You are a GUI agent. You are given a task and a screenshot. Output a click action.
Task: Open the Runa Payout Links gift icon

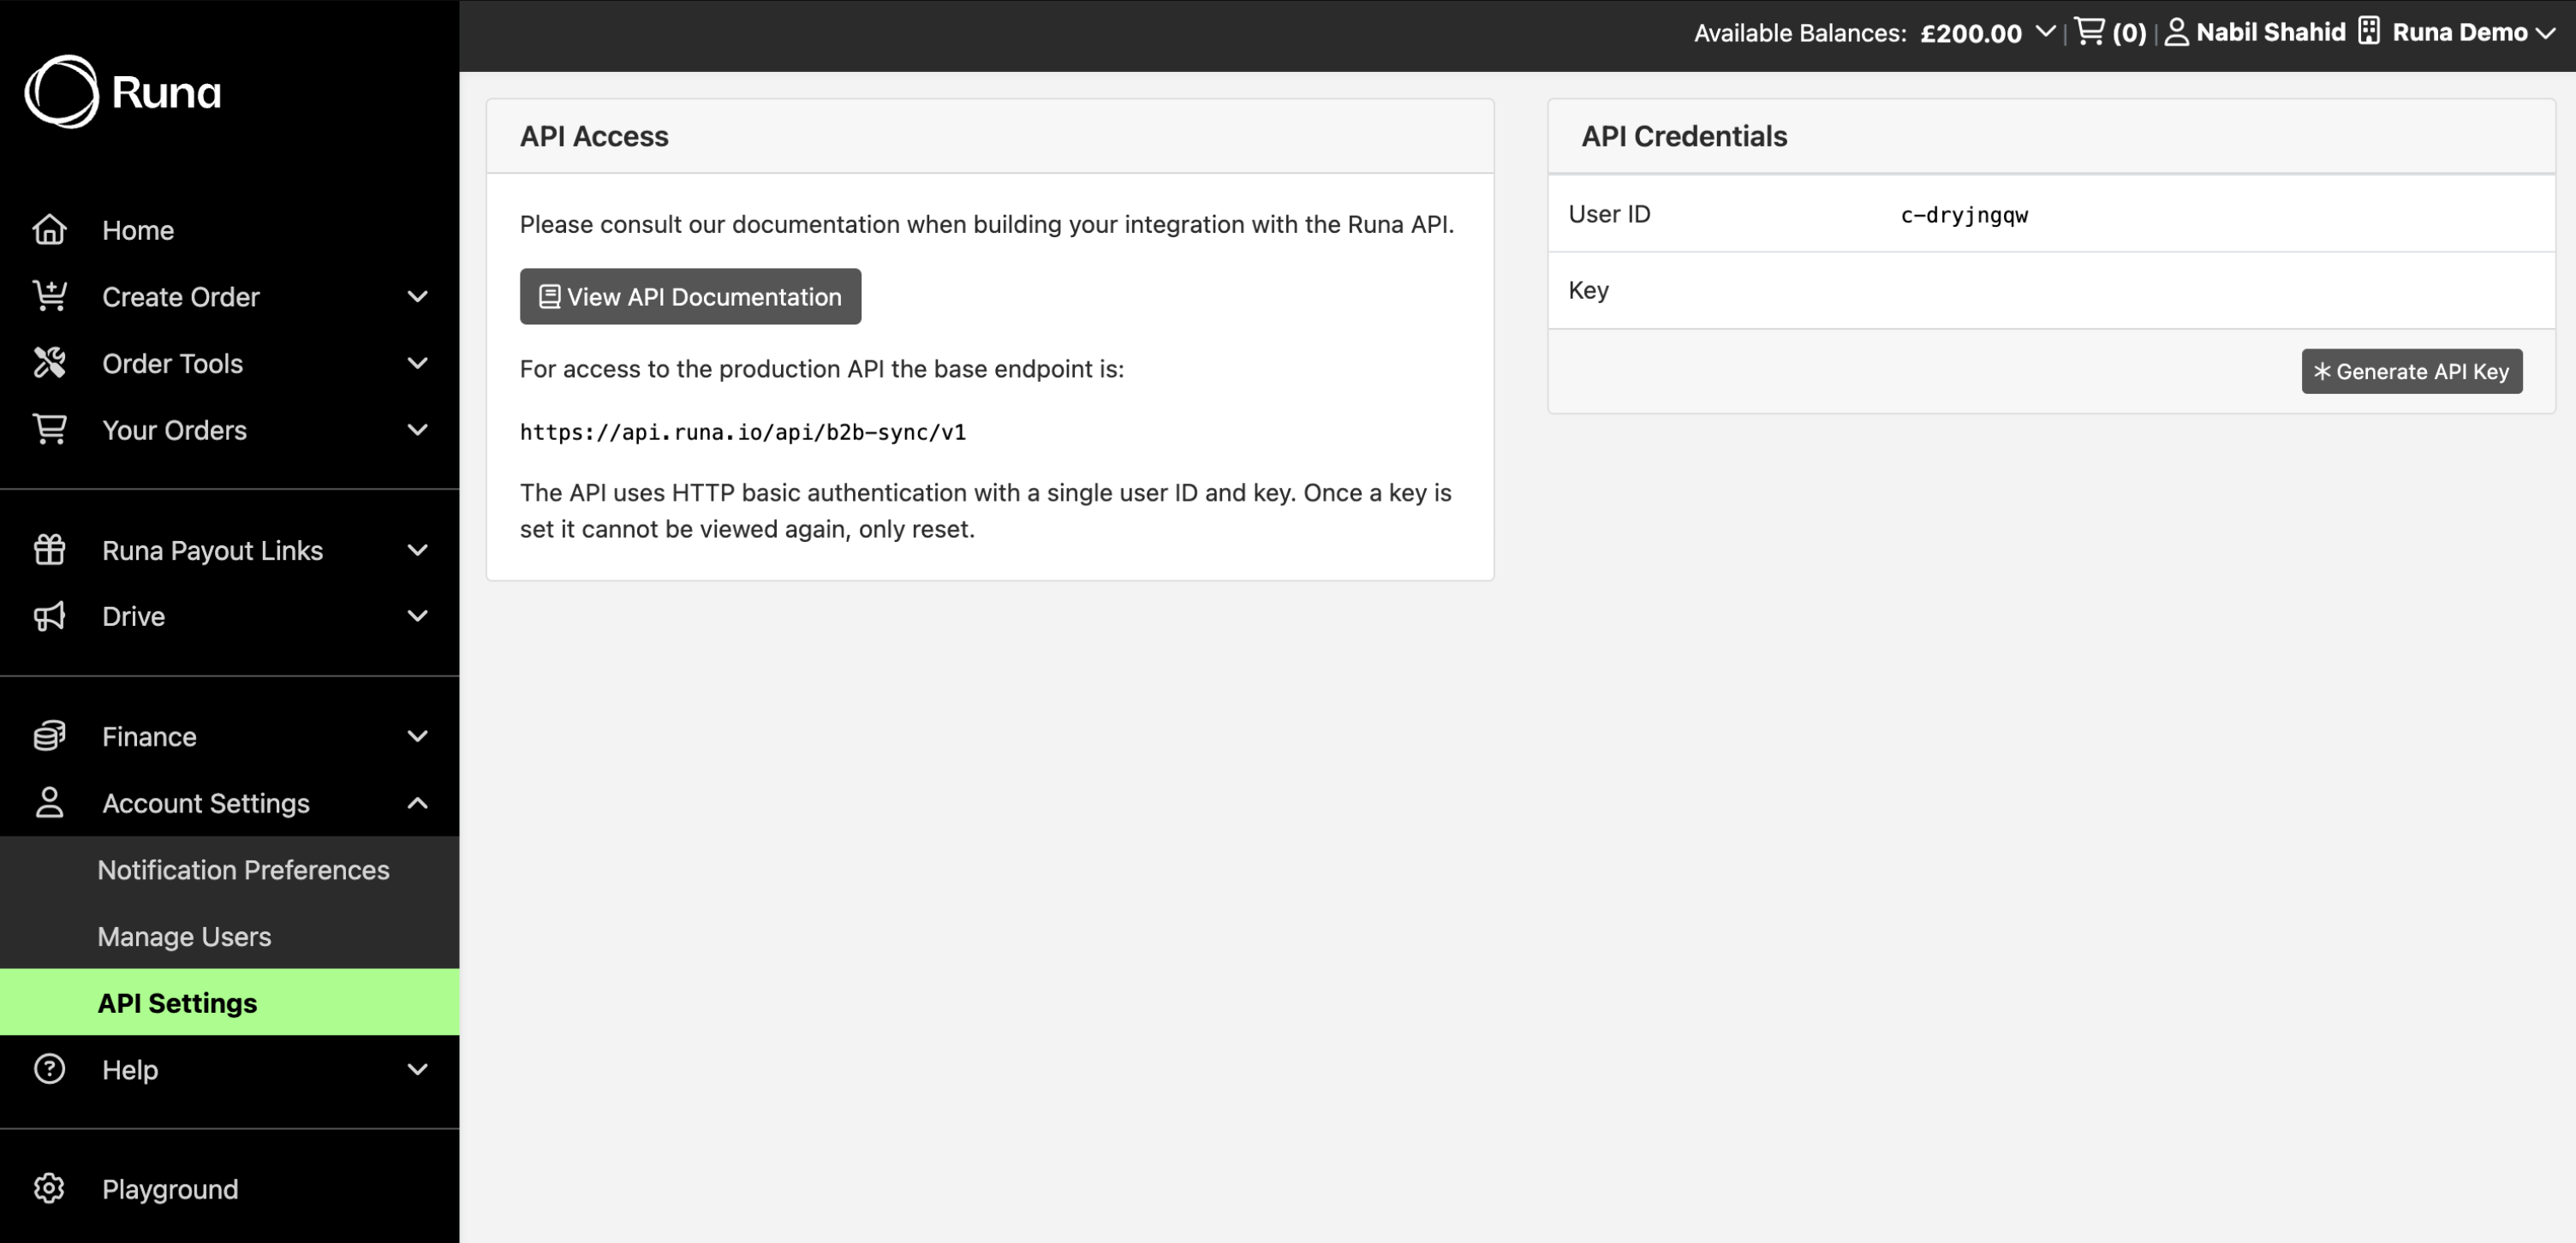50,549
